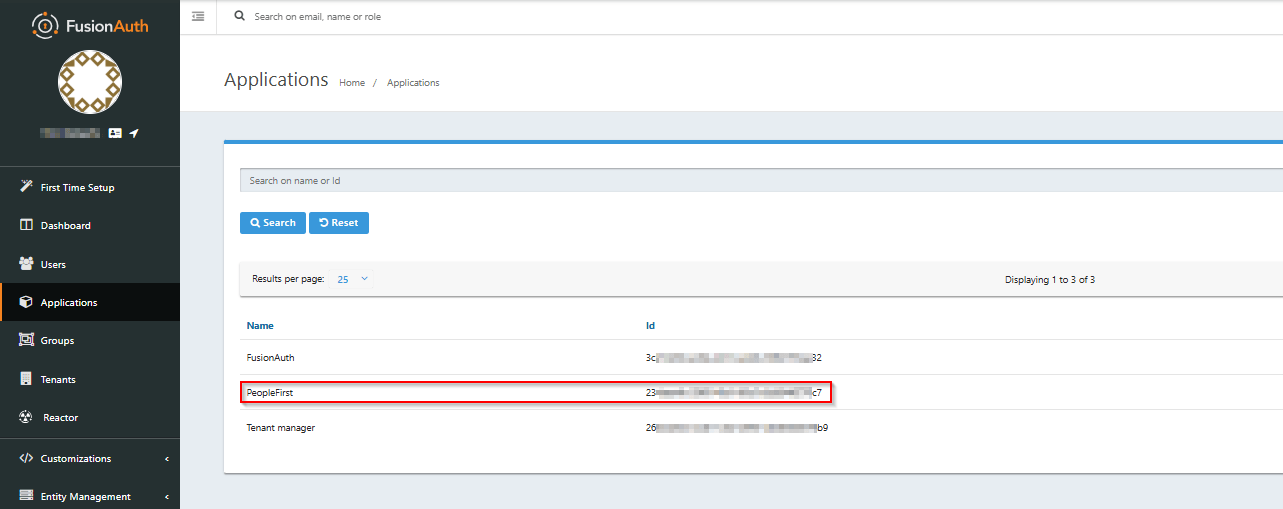The image size is (1283, 509).
Task: Click the magic wand First Time Setup icon
Action: 26,187
